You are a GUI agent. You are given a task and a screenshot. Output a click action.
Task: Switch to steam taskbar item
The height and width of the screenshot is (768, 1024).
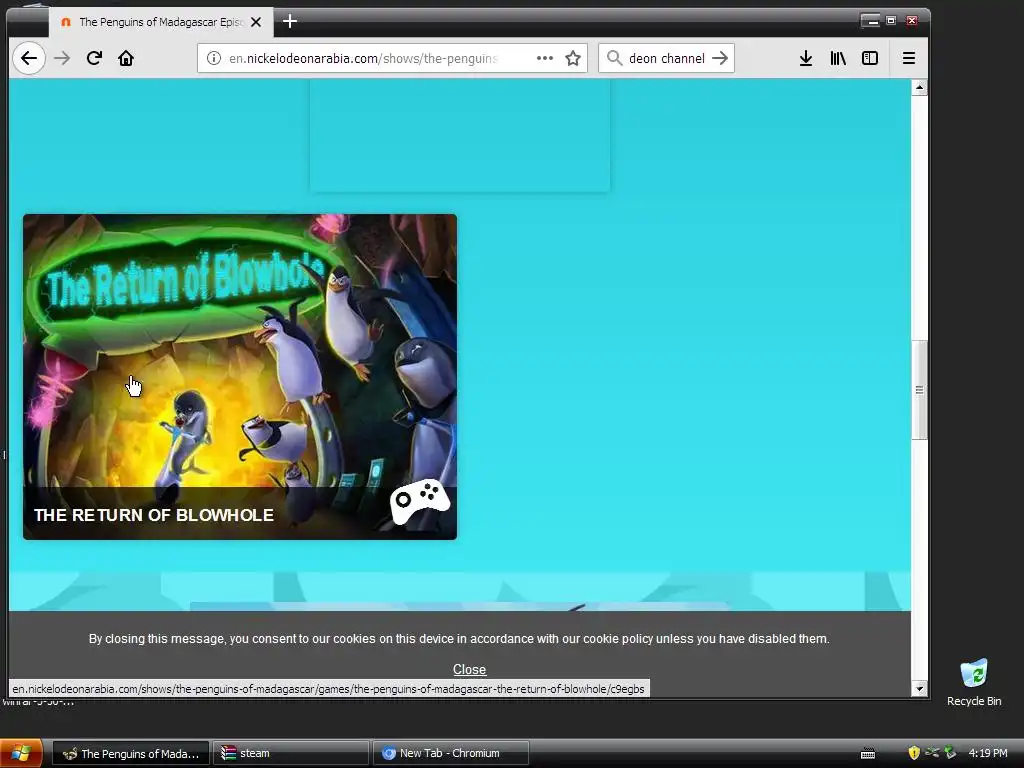[291, 753]
